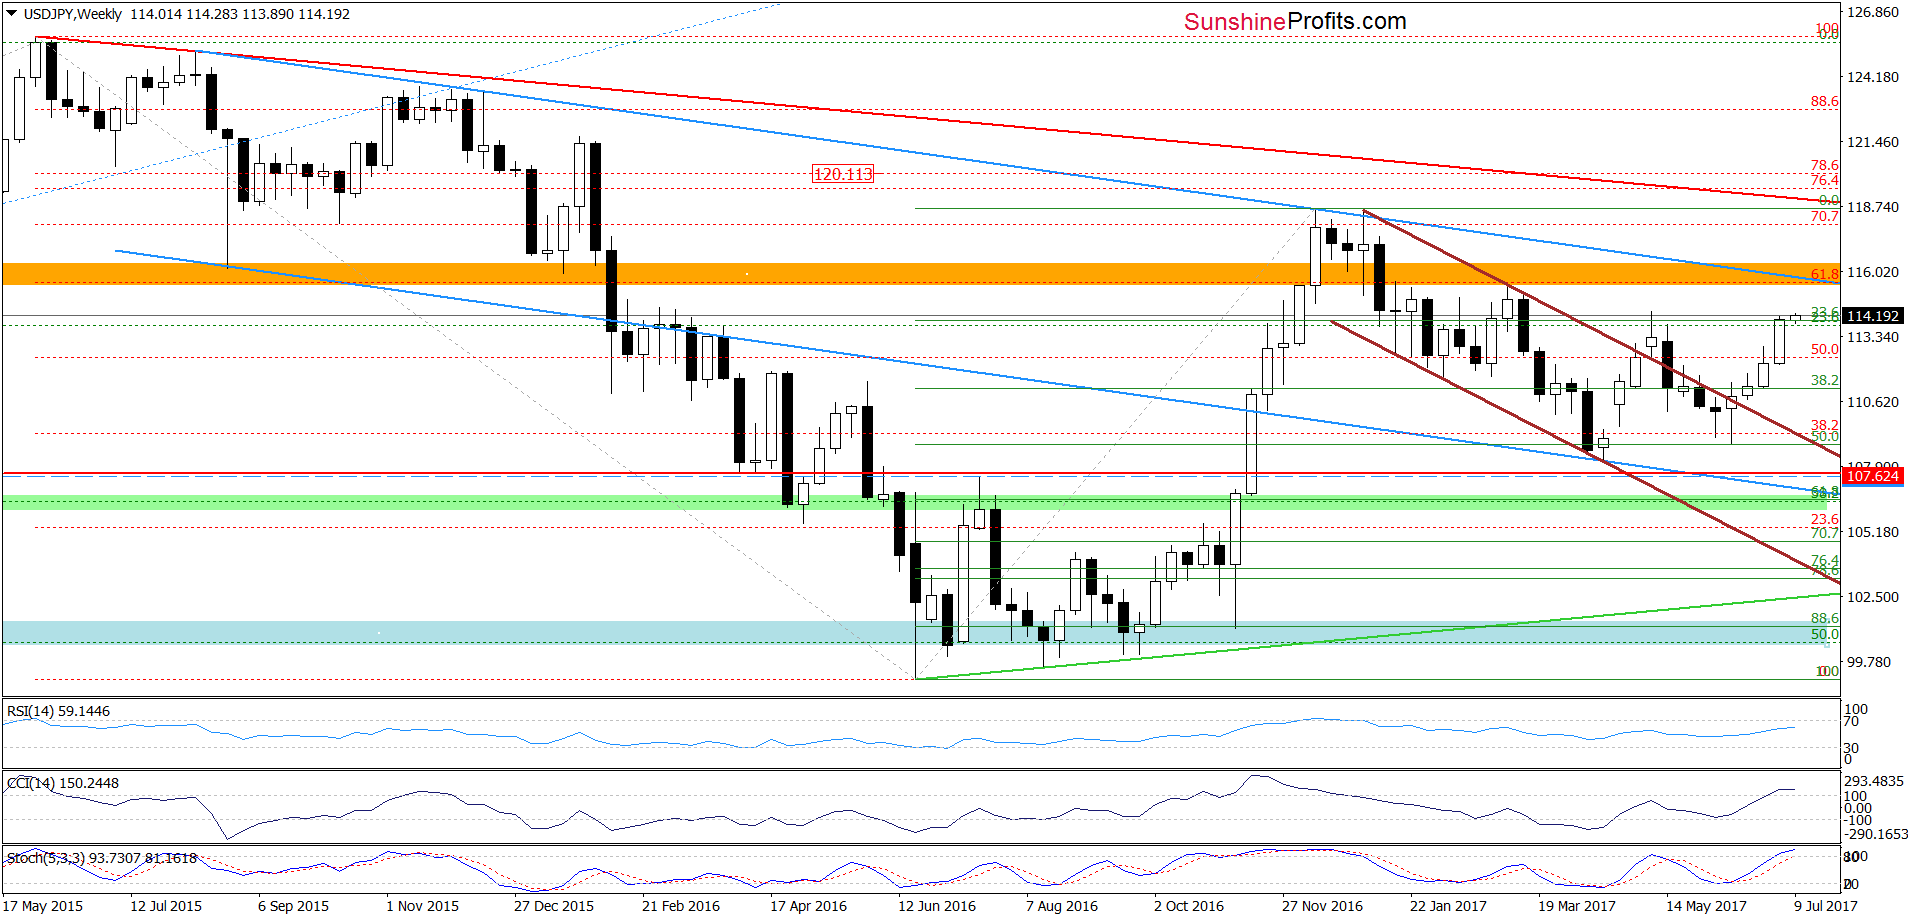This screenshot has height=920, width=1908.
Task: Select the red 50.0 Fibonacci label near 113.340
Action: pos(1824,349)
